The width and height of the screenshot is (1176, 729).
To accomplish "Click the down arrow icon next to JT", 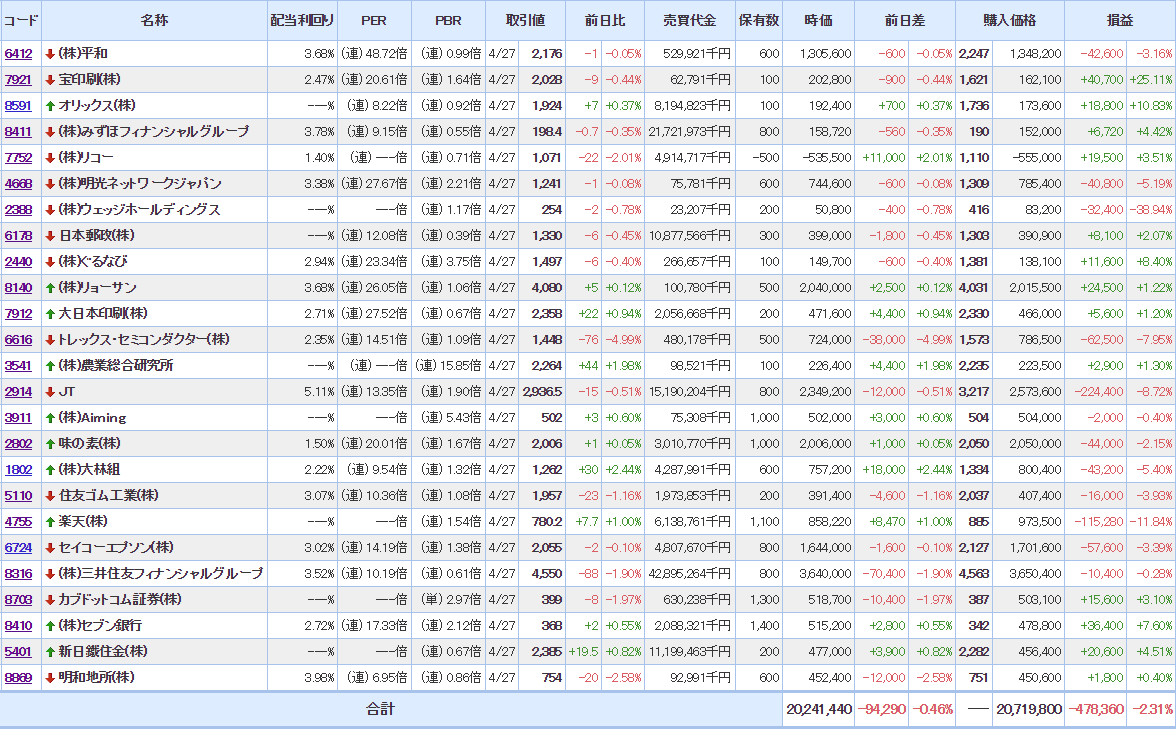I will 50,392.
